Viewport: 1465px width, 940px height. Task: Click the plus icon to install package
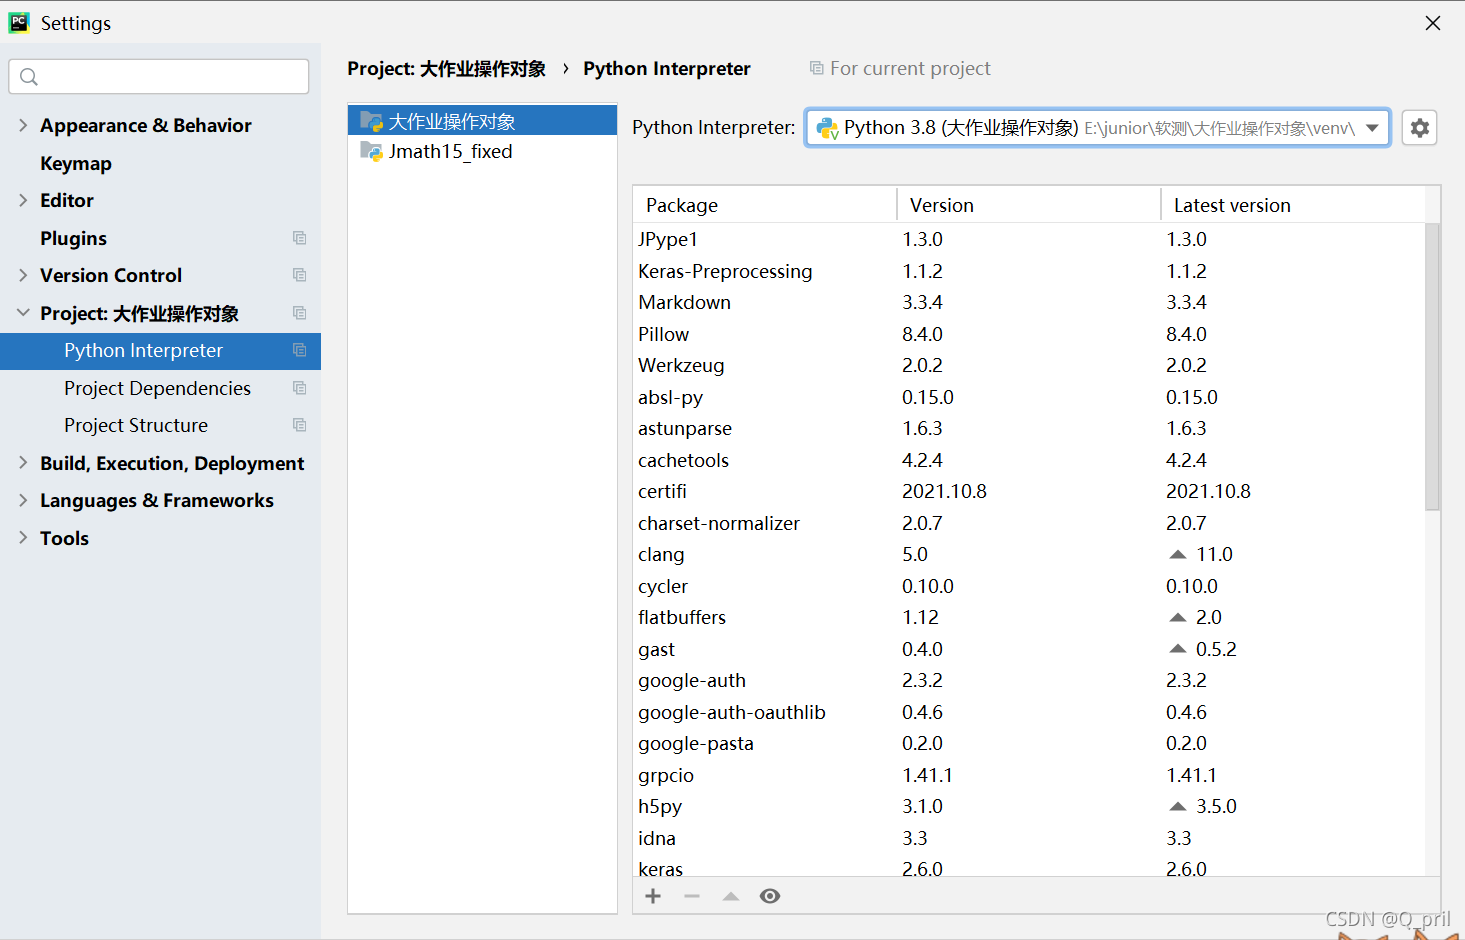click(x=653, y=896)
